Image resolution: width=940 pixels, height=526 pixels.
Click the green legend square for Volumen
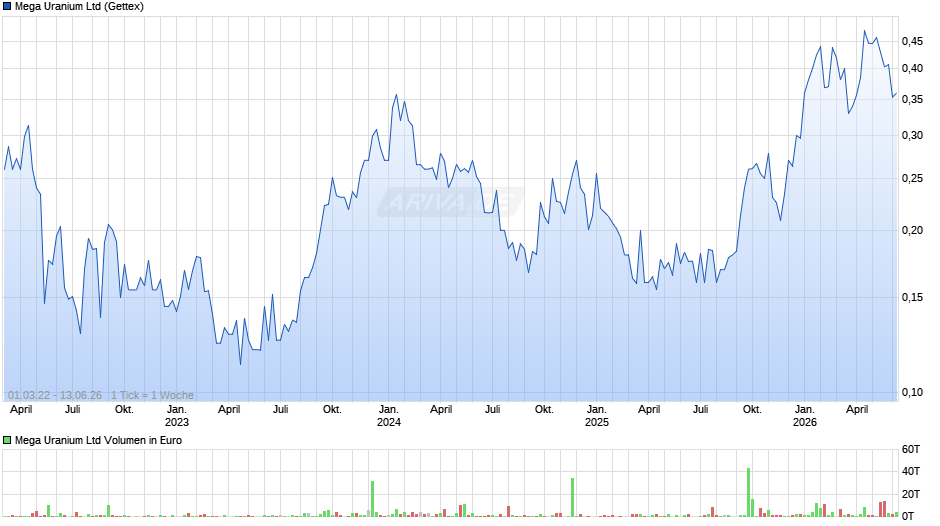point(7,440)
